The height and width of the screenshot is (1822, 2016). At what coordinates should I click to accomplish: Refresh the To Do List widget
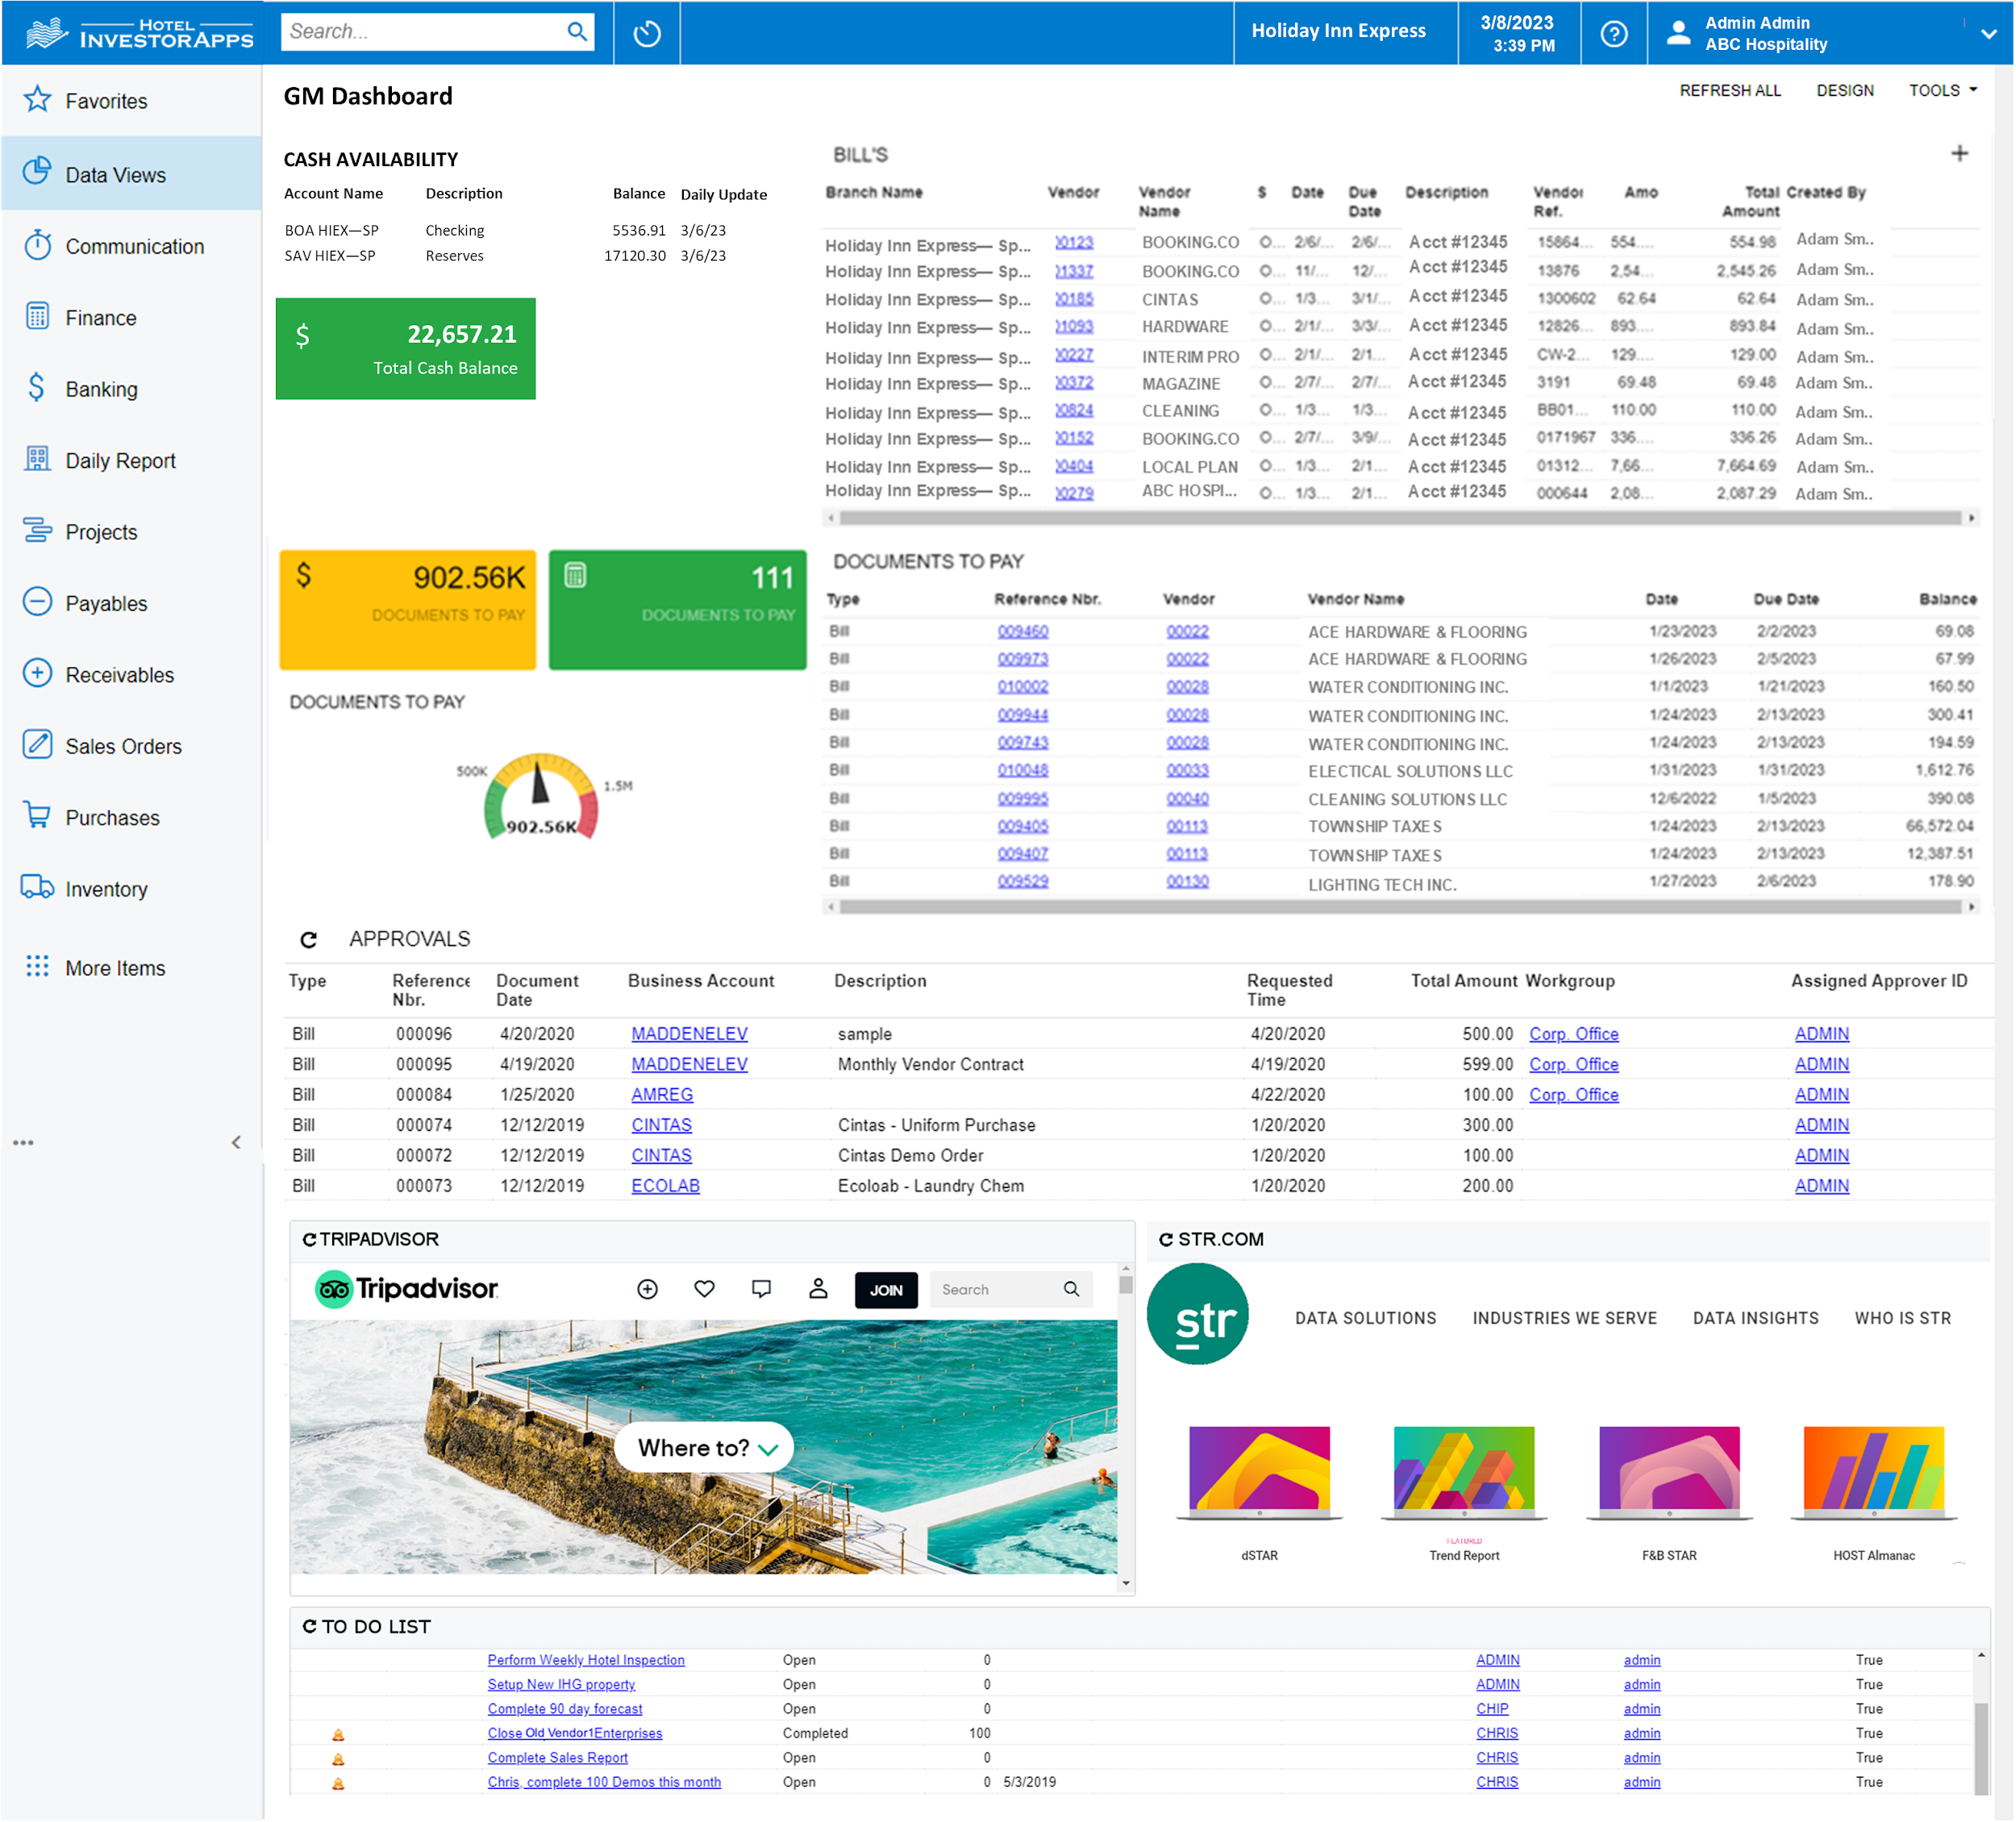point(309,1627)
